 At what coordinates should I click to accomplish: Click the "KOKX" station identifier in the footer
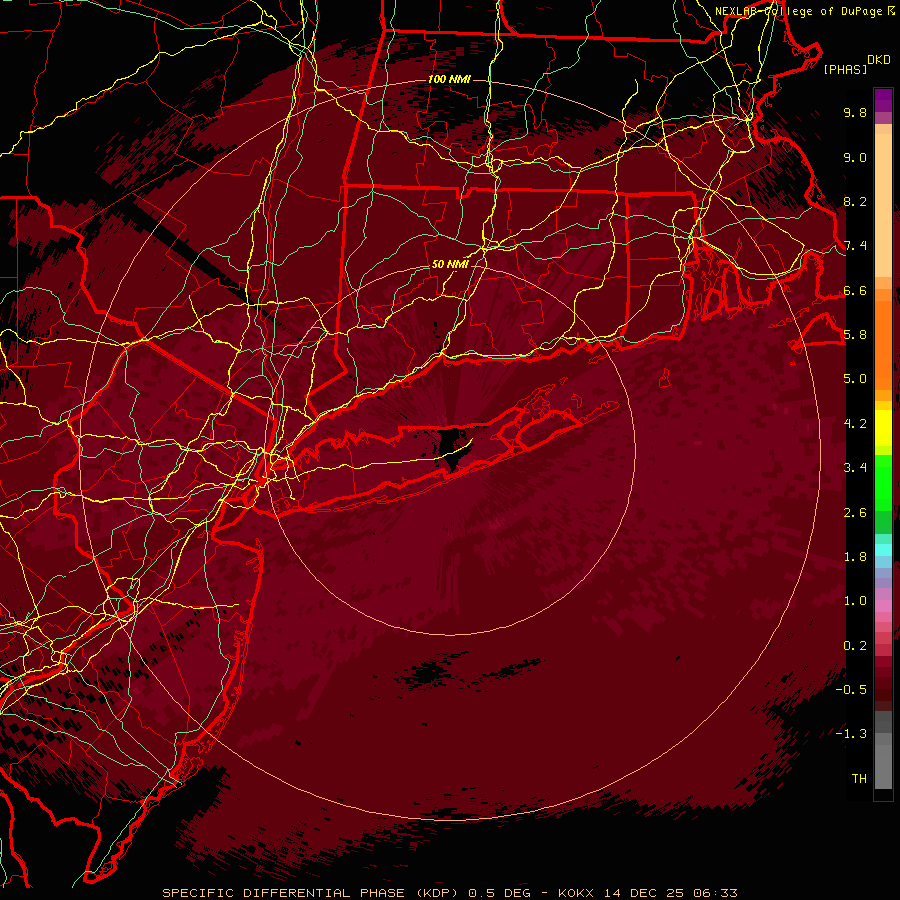[577, 893]
